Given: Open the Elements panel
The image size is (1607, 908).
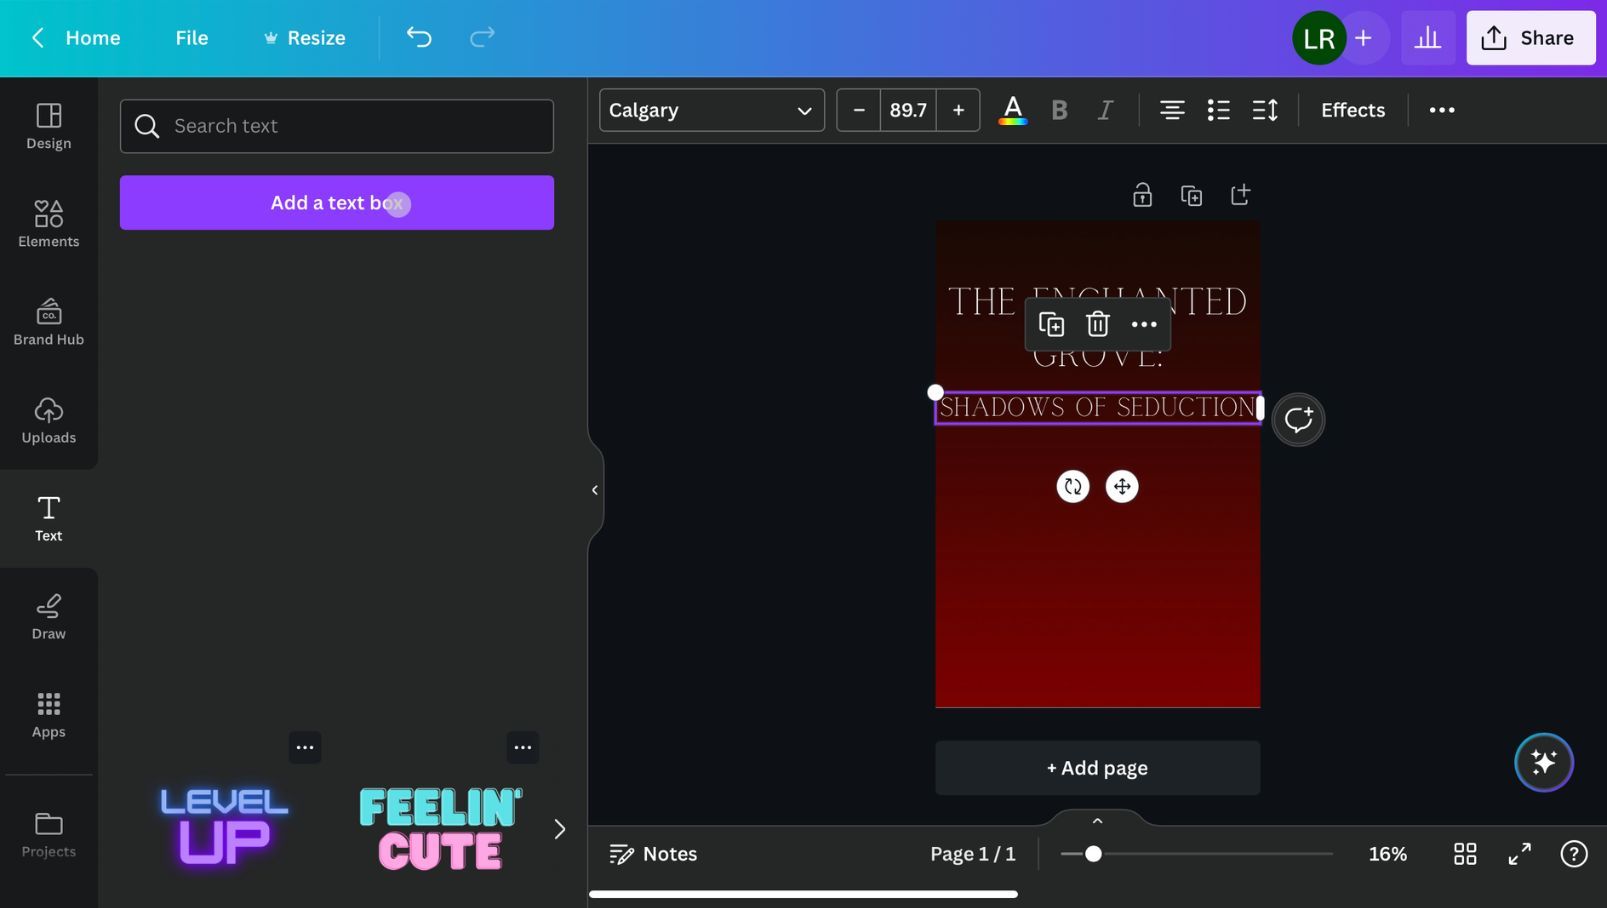Looking at the screenshot, I should point(48,223).
